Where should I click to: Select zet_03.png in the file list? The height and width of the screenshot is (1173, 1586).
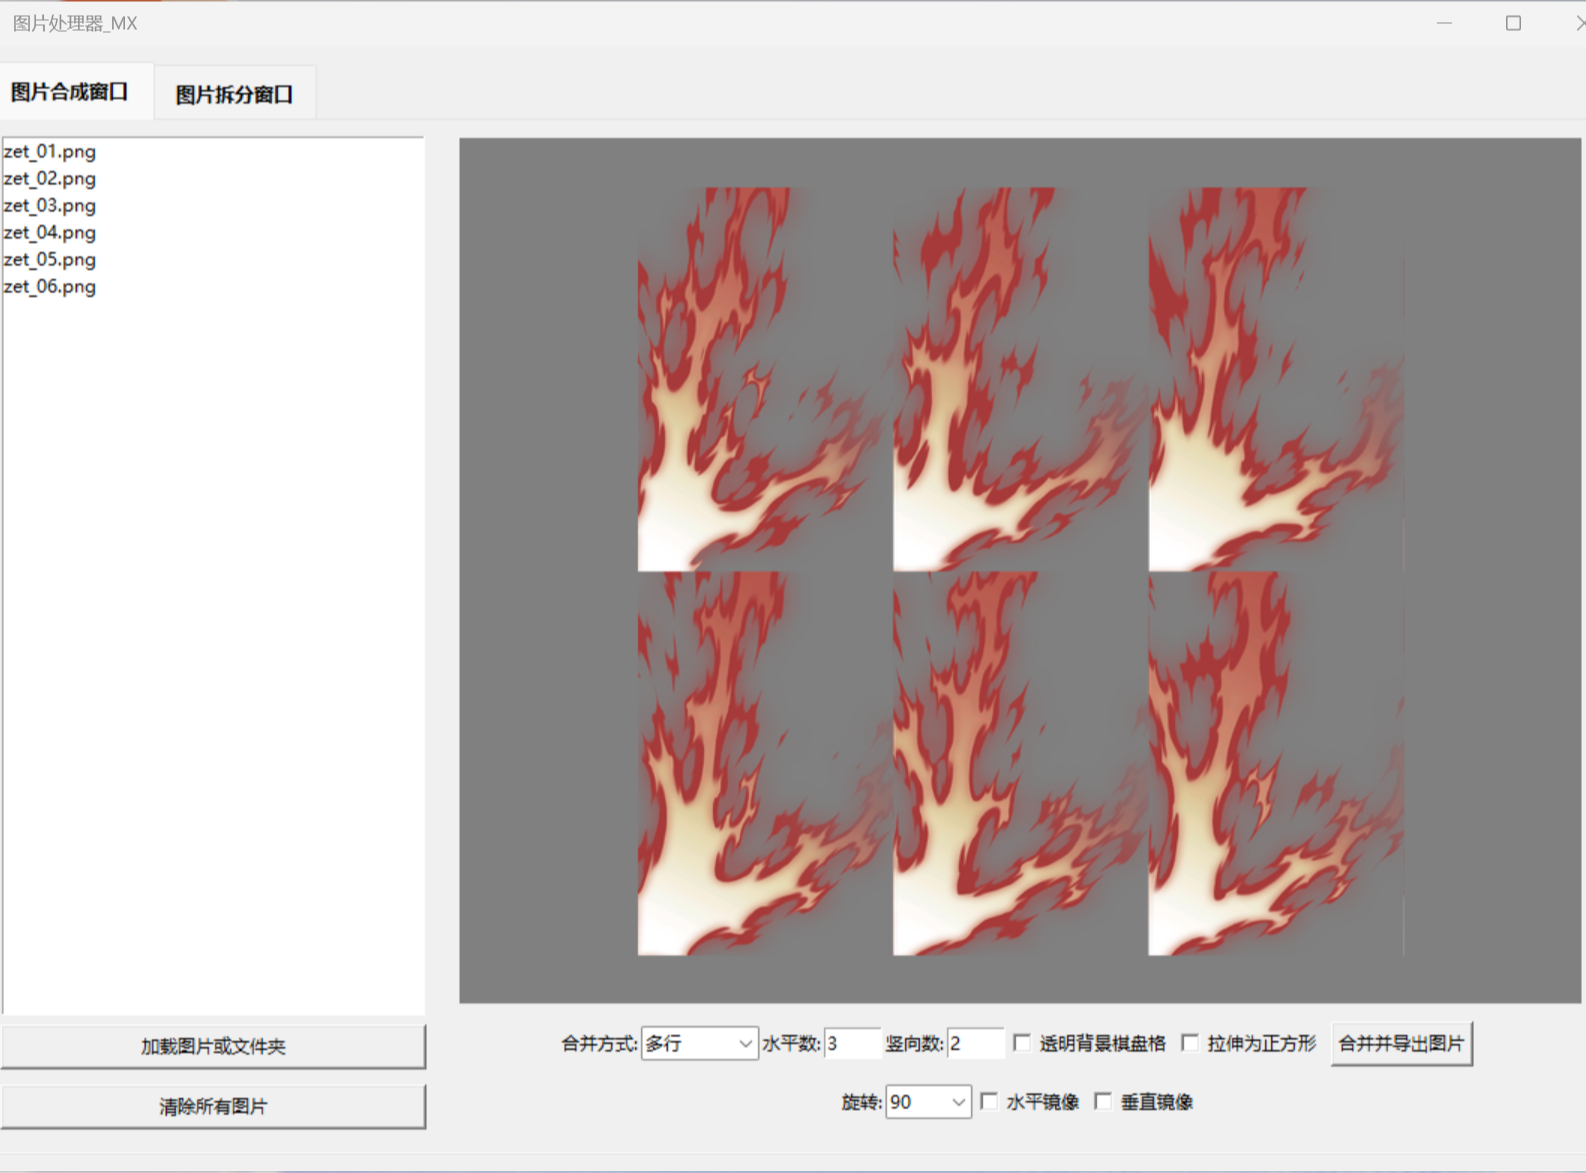pos(50,206)
